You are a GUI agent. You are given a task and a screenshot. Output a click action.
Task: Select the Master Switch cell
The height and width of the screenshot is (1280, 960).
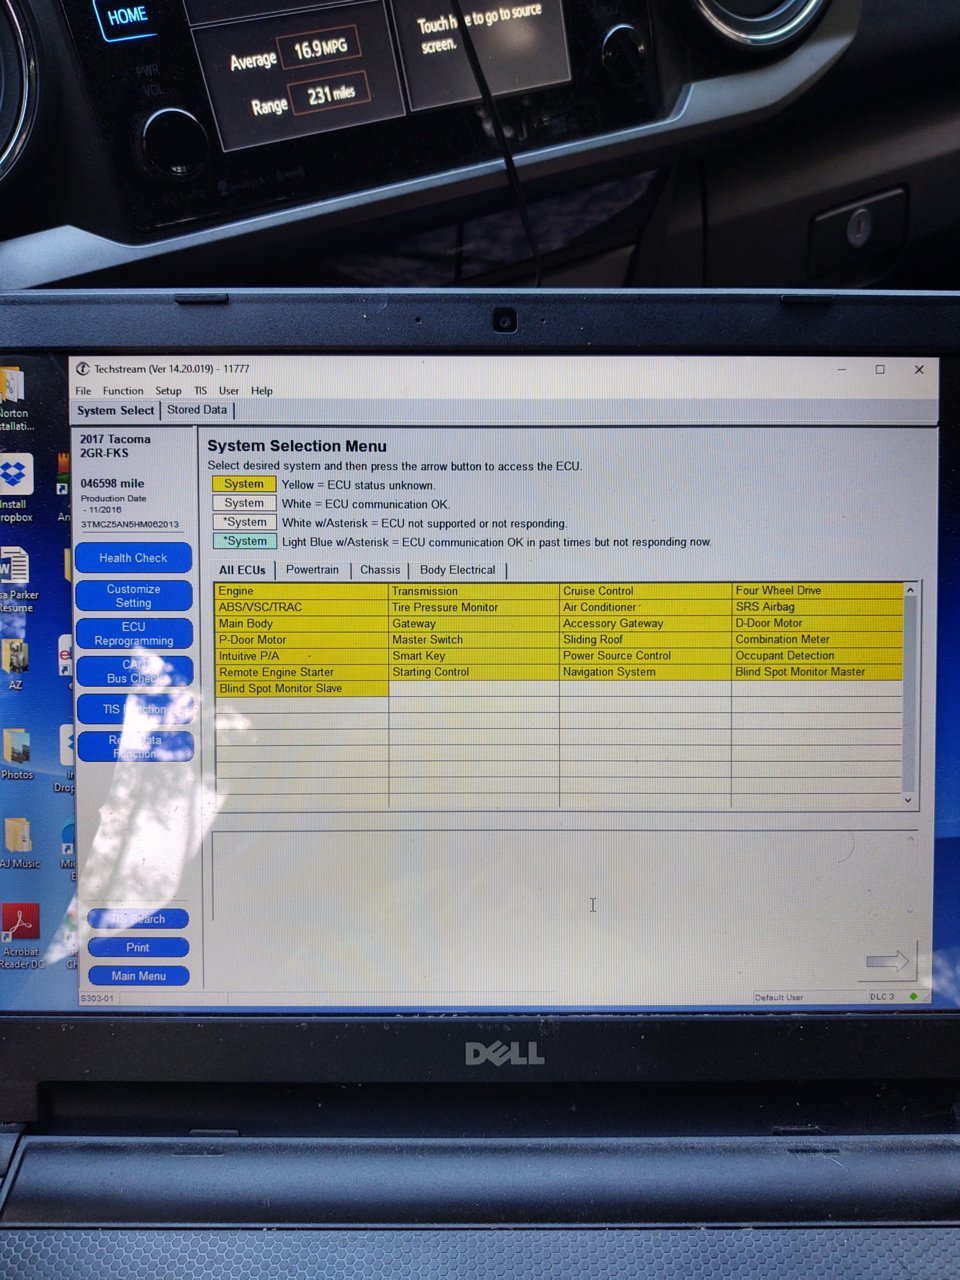tap(474, 639)
